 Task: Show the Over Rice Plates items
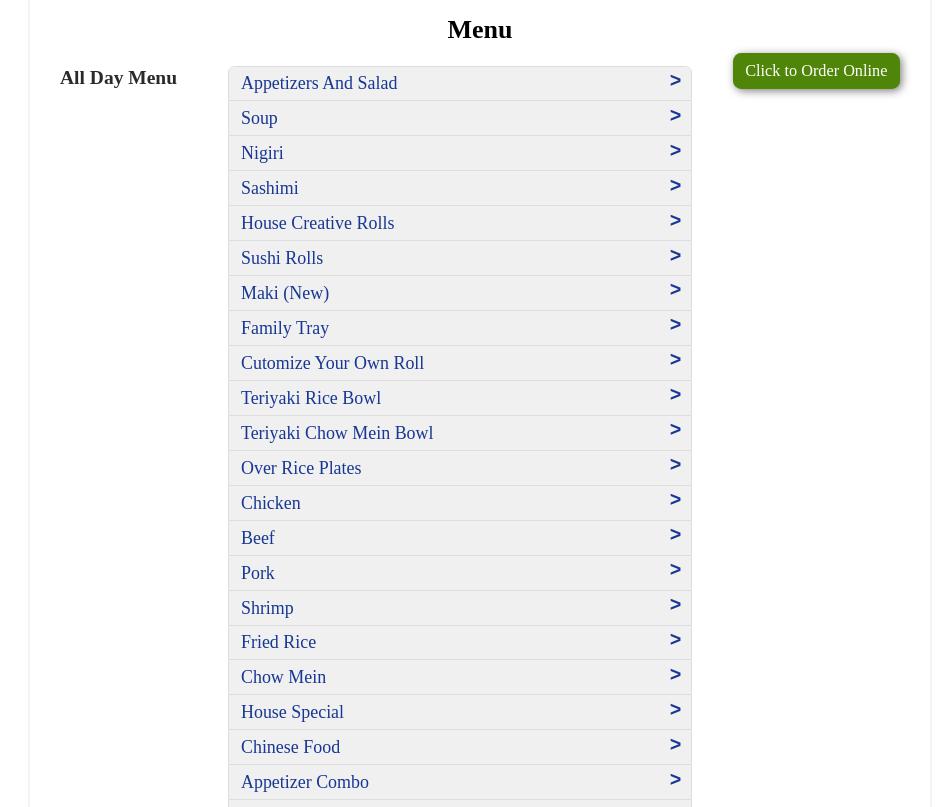coord(301,468)
